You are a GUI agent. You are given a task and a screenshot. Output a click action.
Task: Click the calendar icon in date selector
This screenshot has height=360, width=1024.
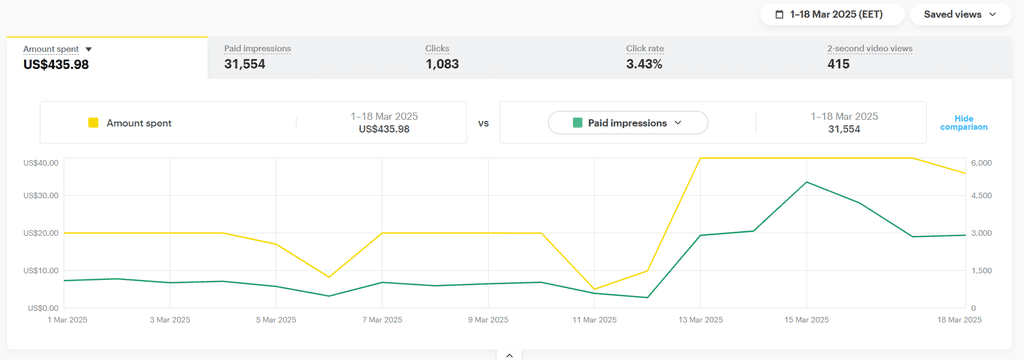[779, 14]
